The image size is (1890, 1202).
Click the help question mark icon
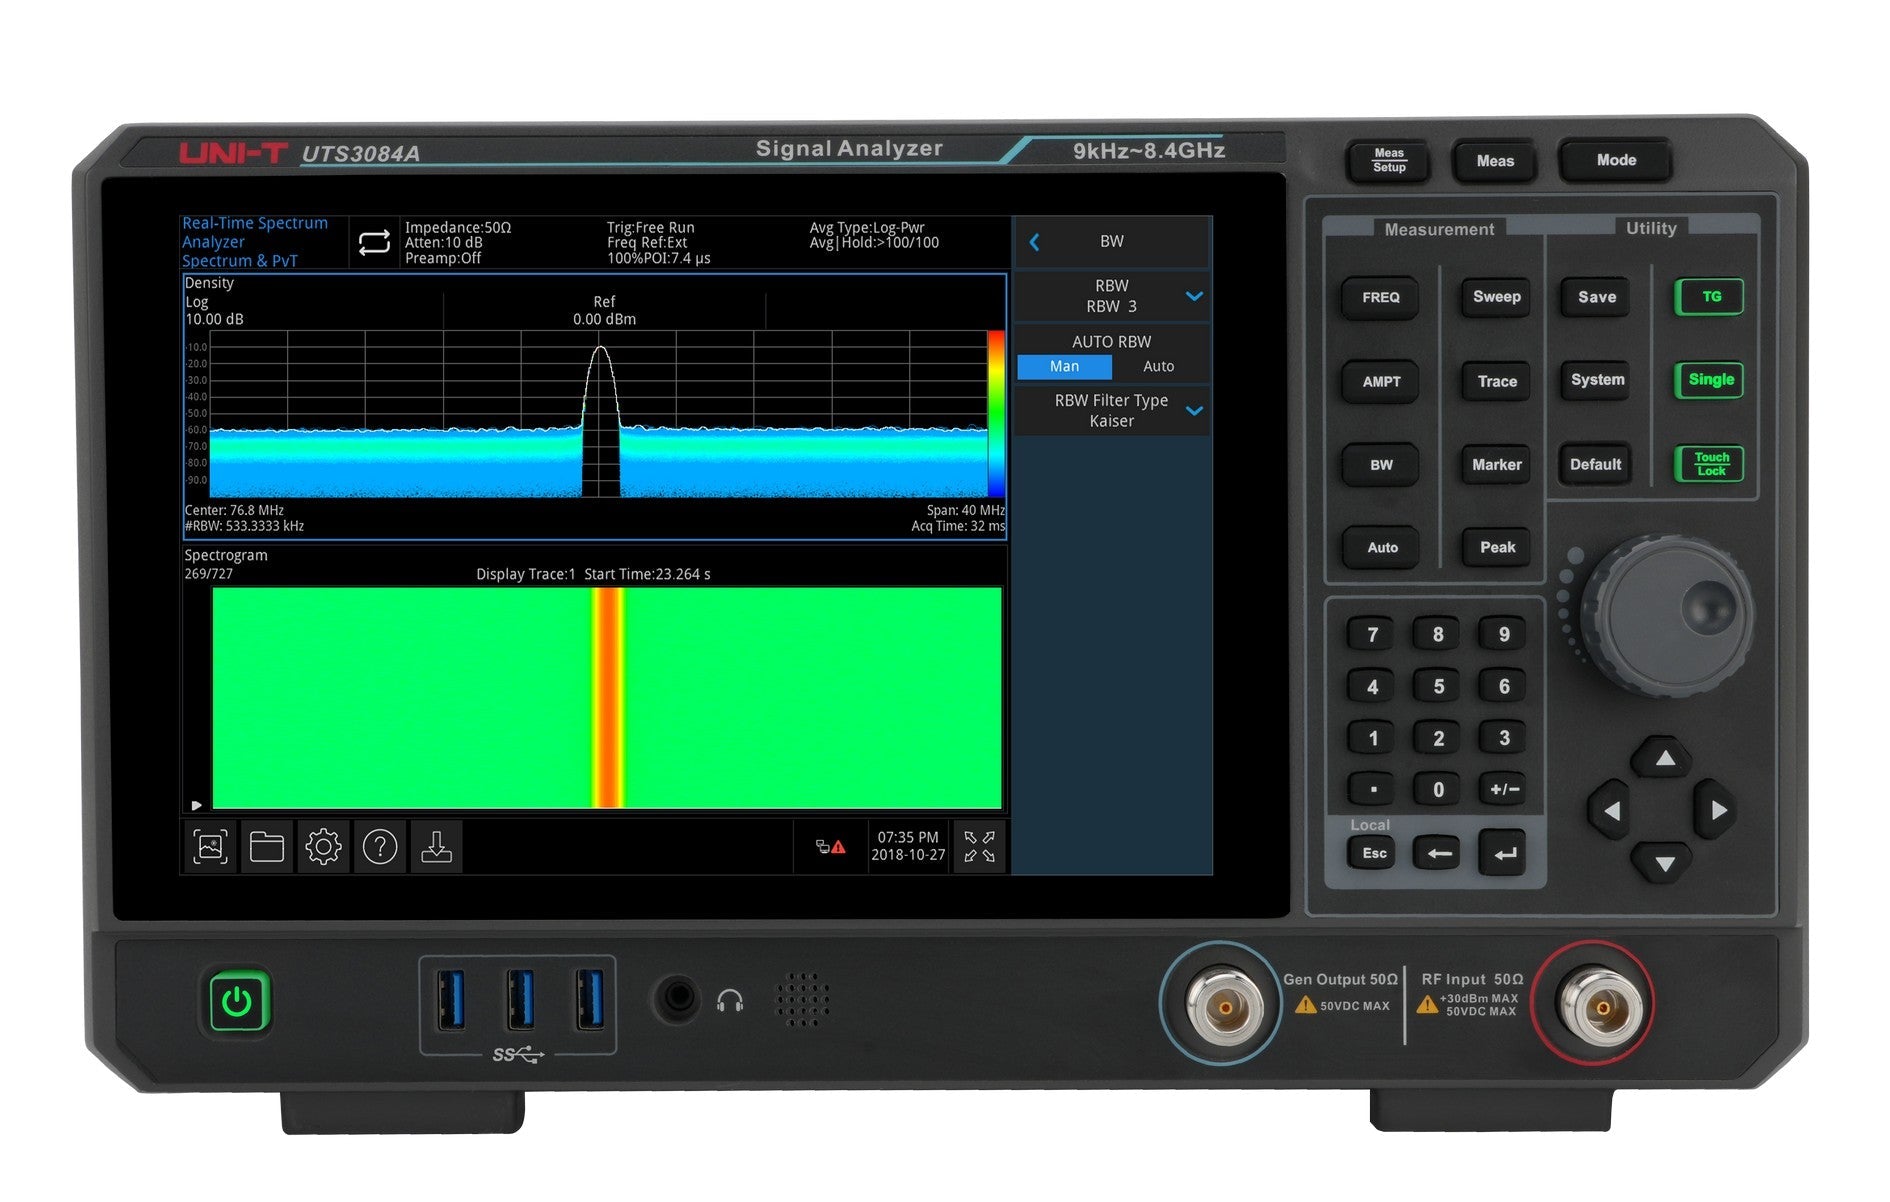click(380, 847)
